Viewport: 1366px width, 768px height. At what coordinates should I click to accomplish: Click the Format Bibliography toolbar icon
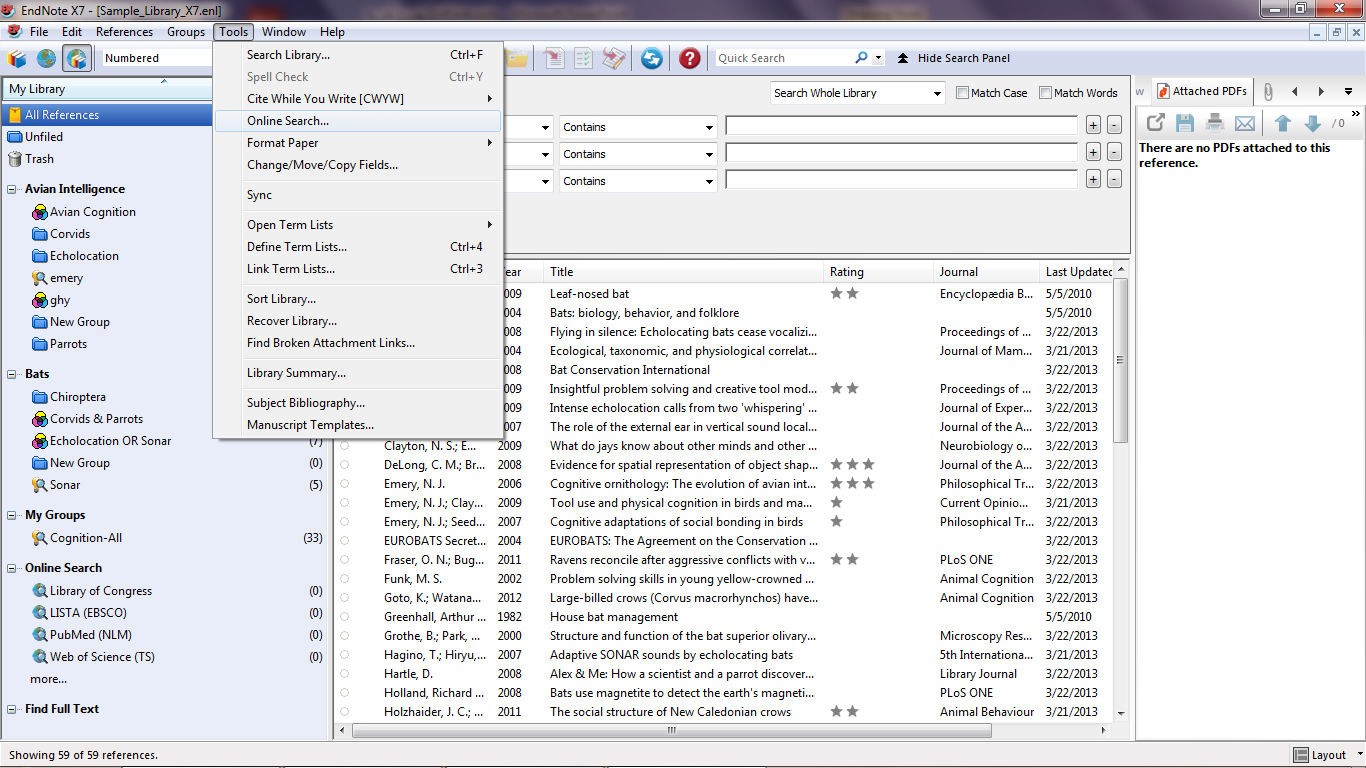tap(583, 58)
